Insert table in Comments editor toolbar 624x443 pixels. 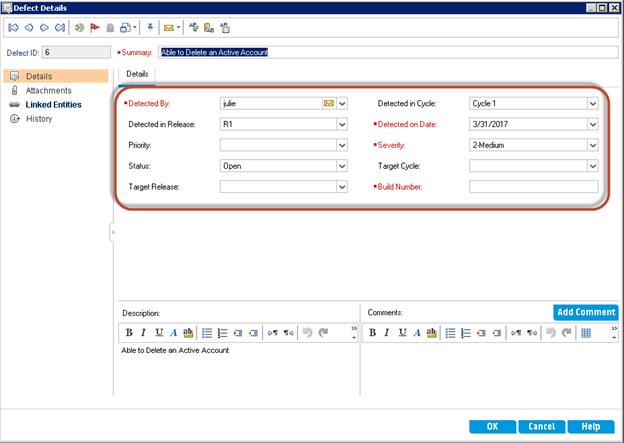point(586,332)
